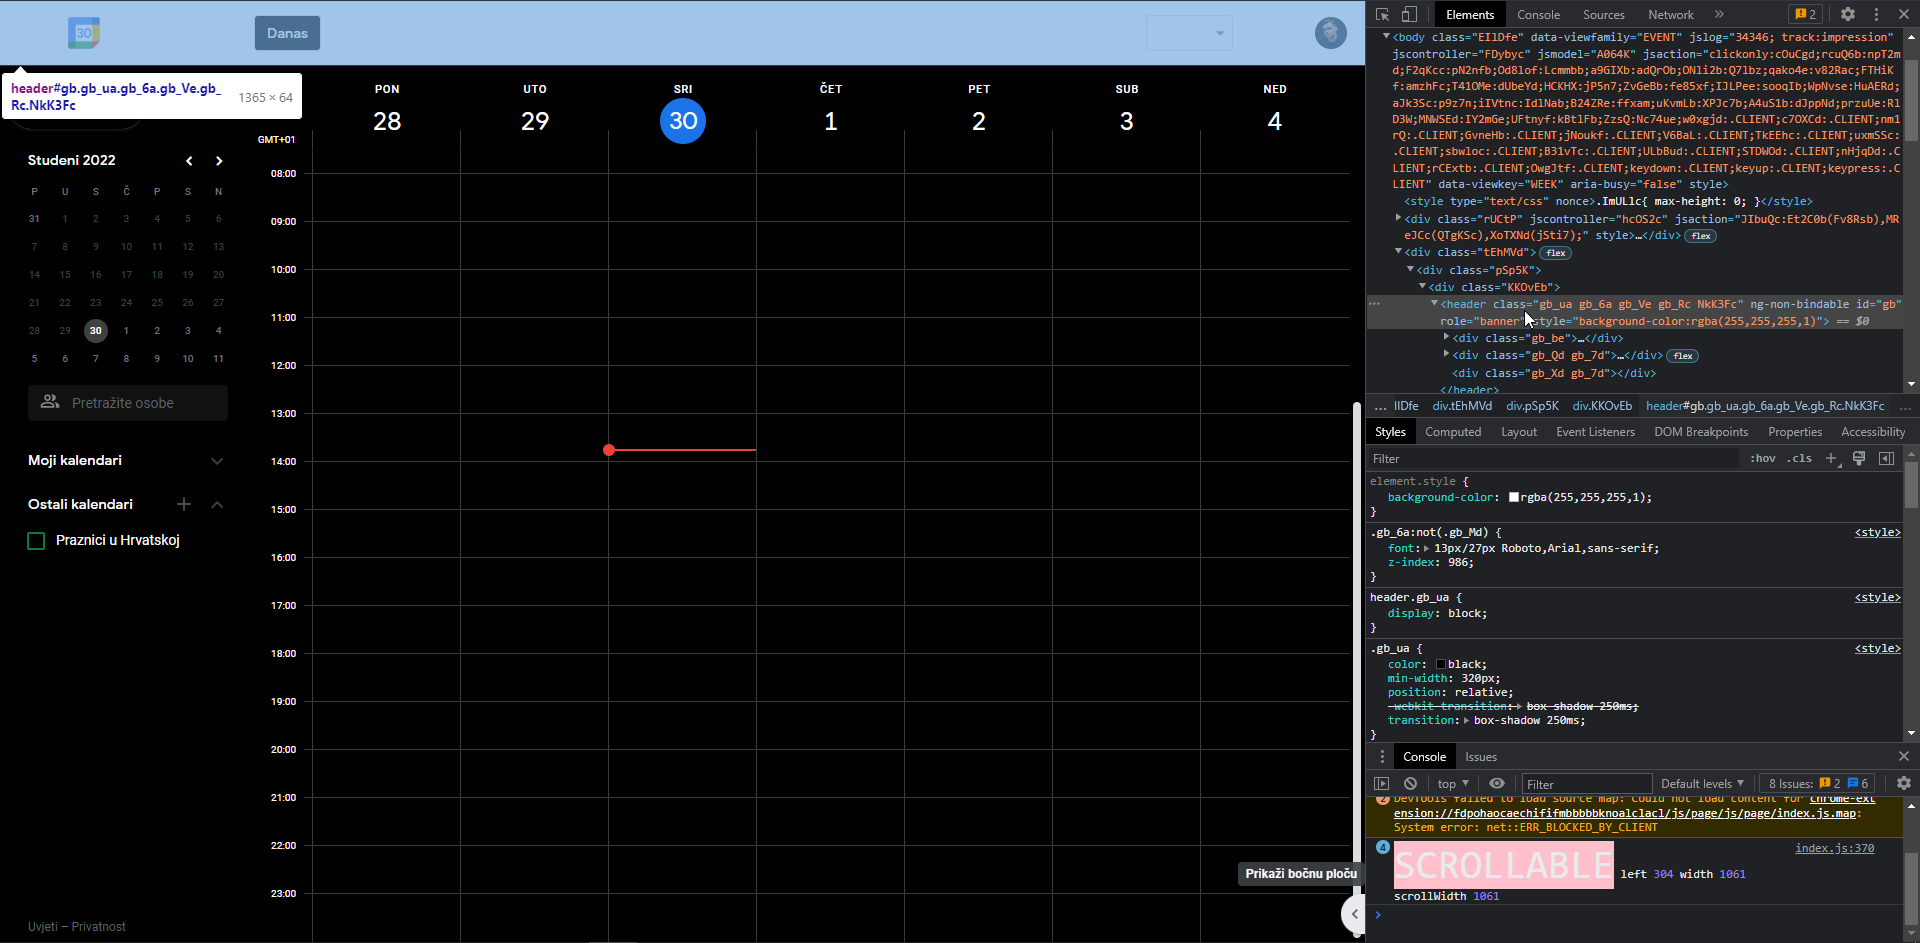This screenshot has width=1920, height=943.
Task: Click the black color swatch in .gb_ua
Action: [x=1441, y=664]
